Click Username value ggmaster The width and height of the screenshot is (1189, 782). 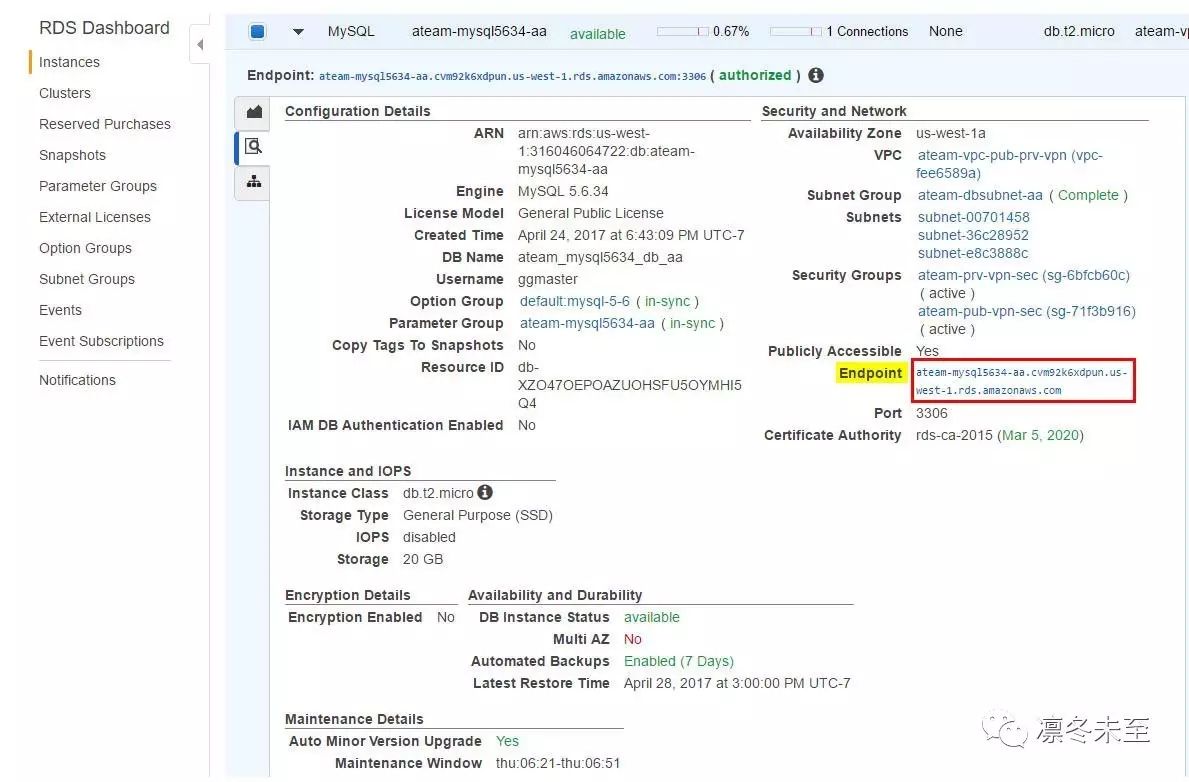(547, 280)
